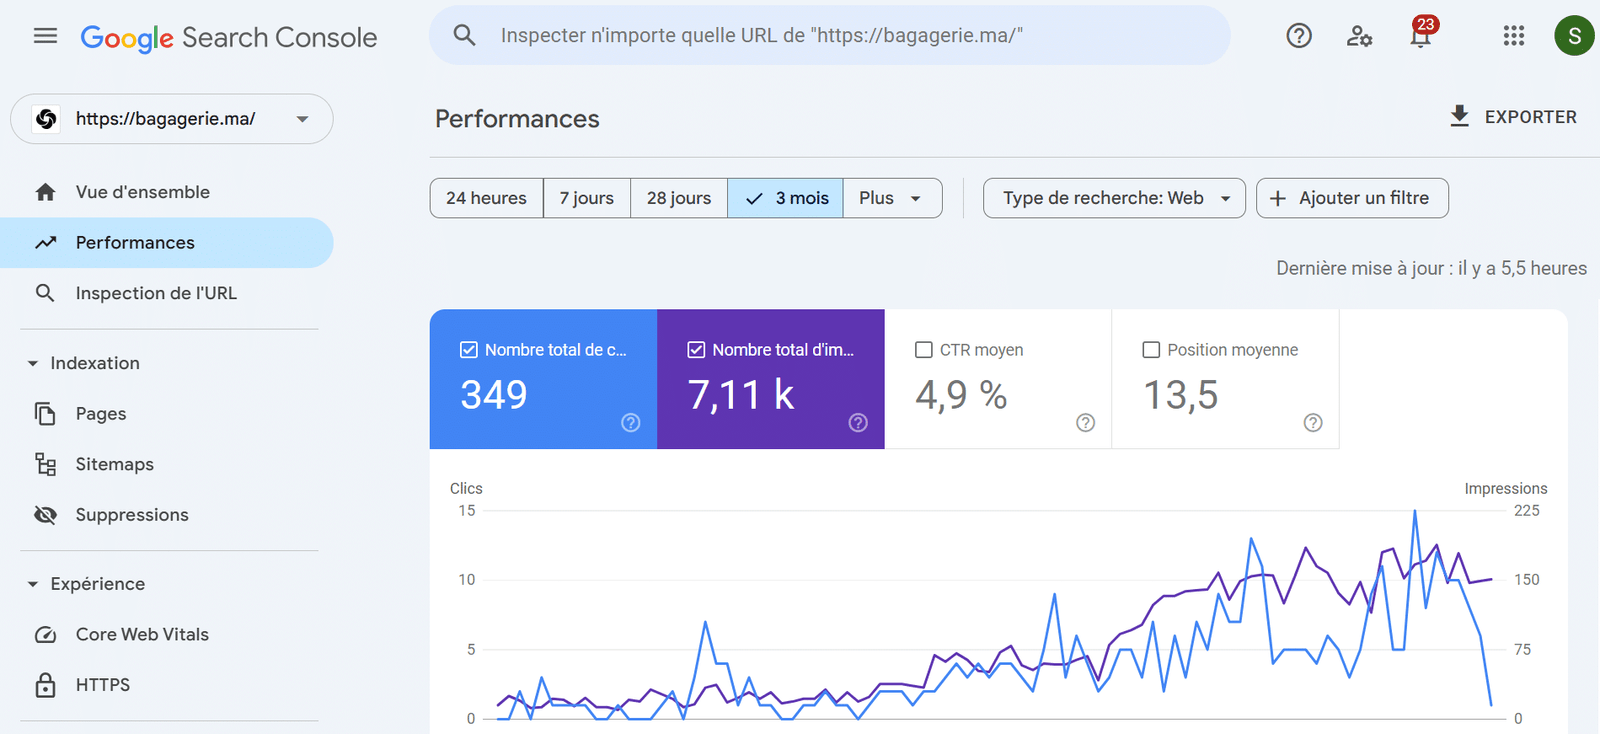The width and height of the screenshot is (1600, 734).
Task: Click the bagagerie.ma property favicon
Action: (x=46, y=119)
